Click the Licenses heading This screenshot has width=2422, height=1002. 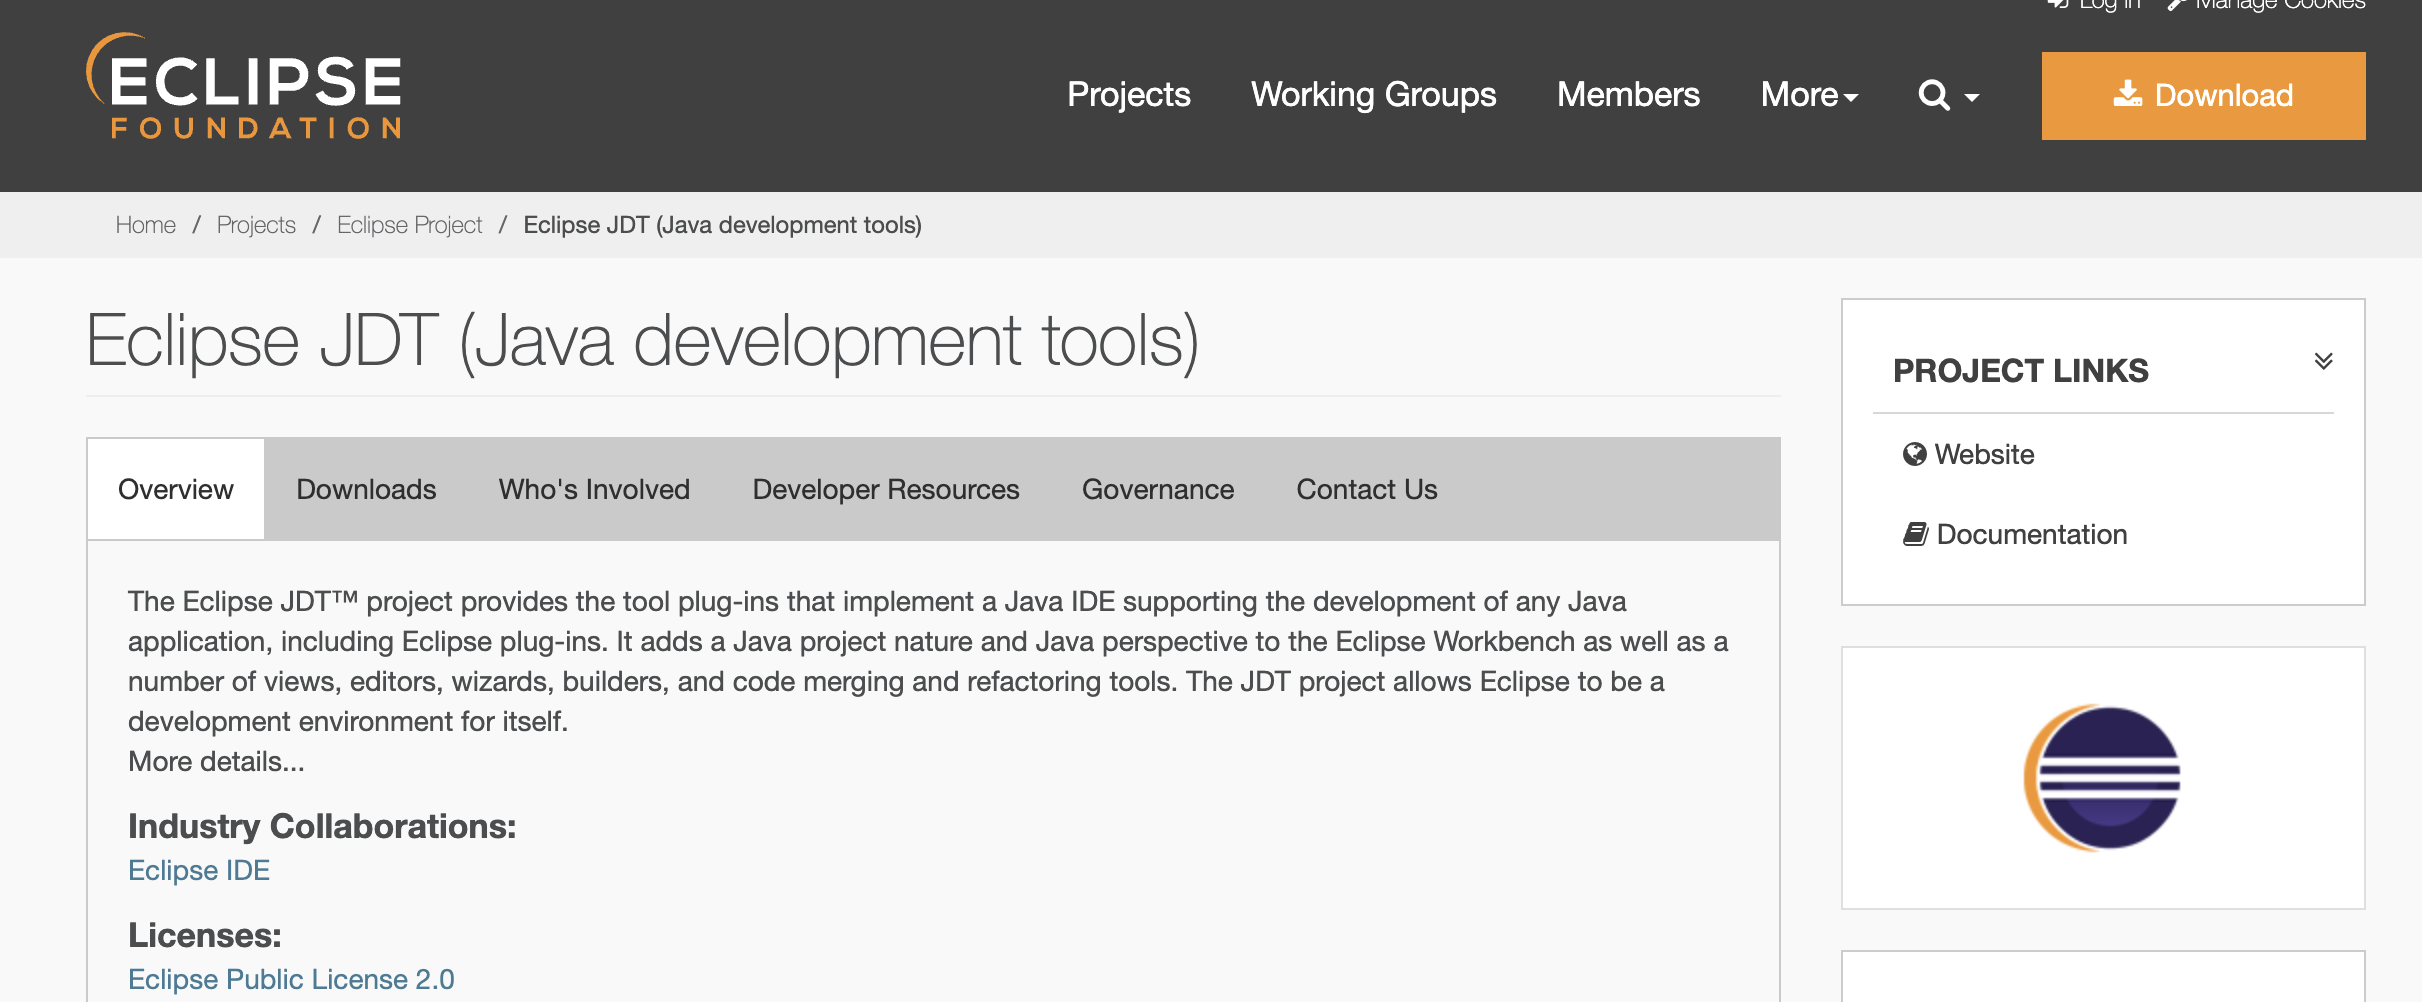point(205,935)
